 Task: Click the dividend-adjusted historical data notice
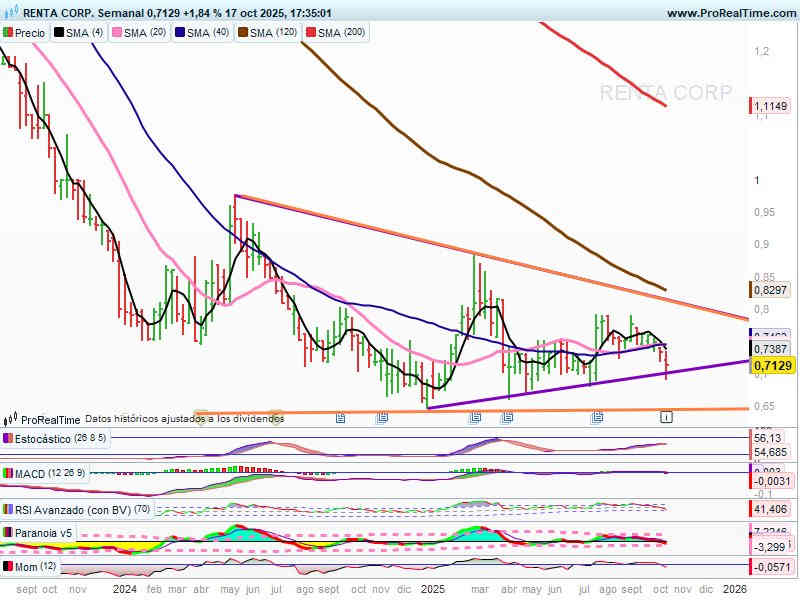184,419
